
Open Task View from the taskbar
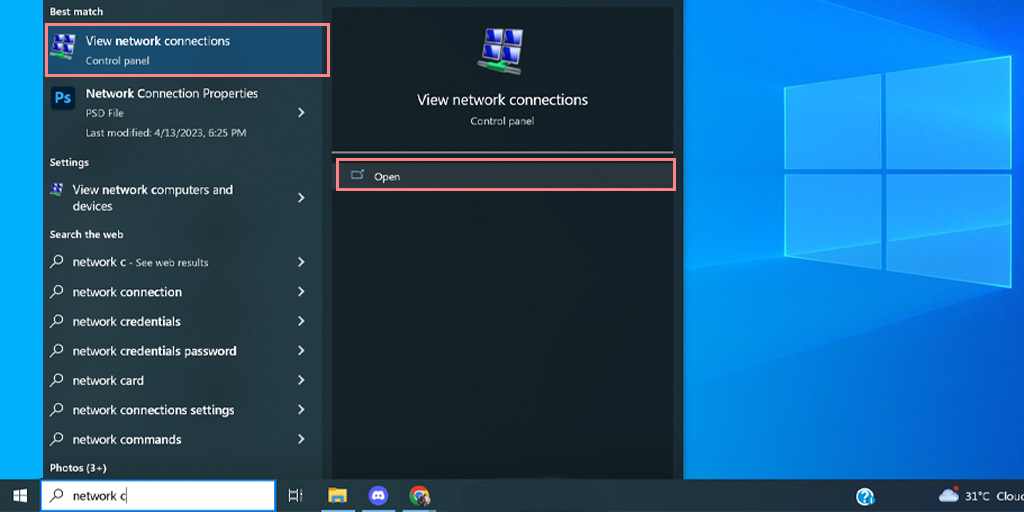click(x=295, y=495)
